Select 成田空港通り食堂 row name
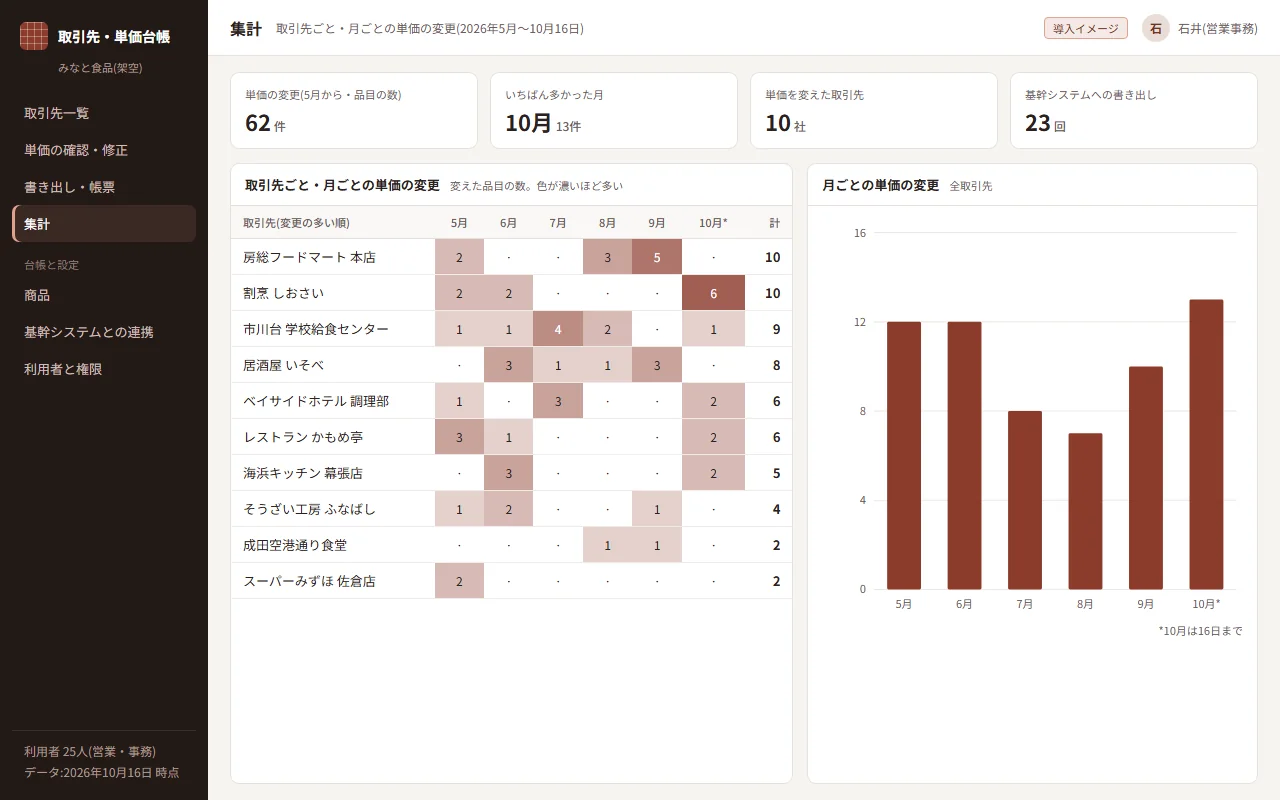This screenshot has height=800, width=1280. pos(295,545)
